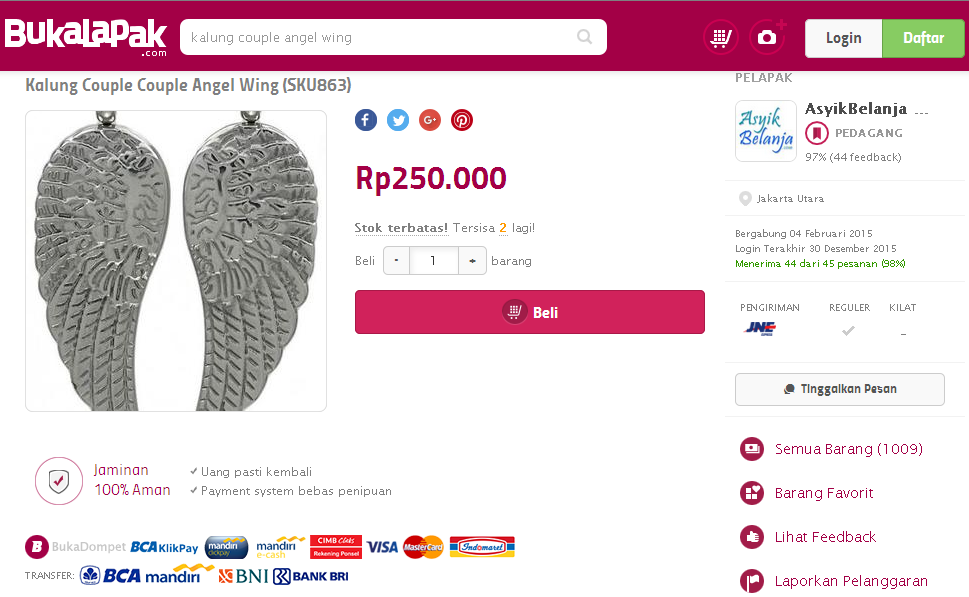This screenshot has width=969, height=597.
Task: Share product via Twitter icon
Action: pos(398,120)
